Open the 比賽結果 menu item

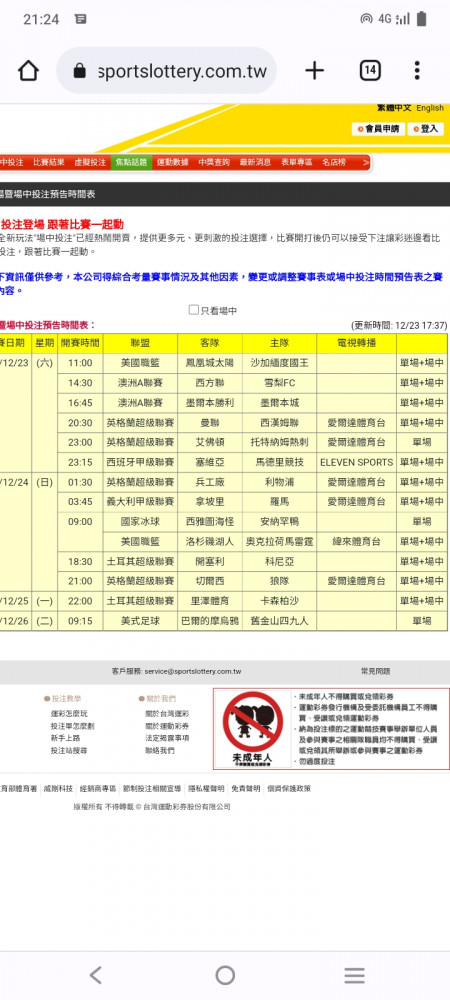click(49, 163)
